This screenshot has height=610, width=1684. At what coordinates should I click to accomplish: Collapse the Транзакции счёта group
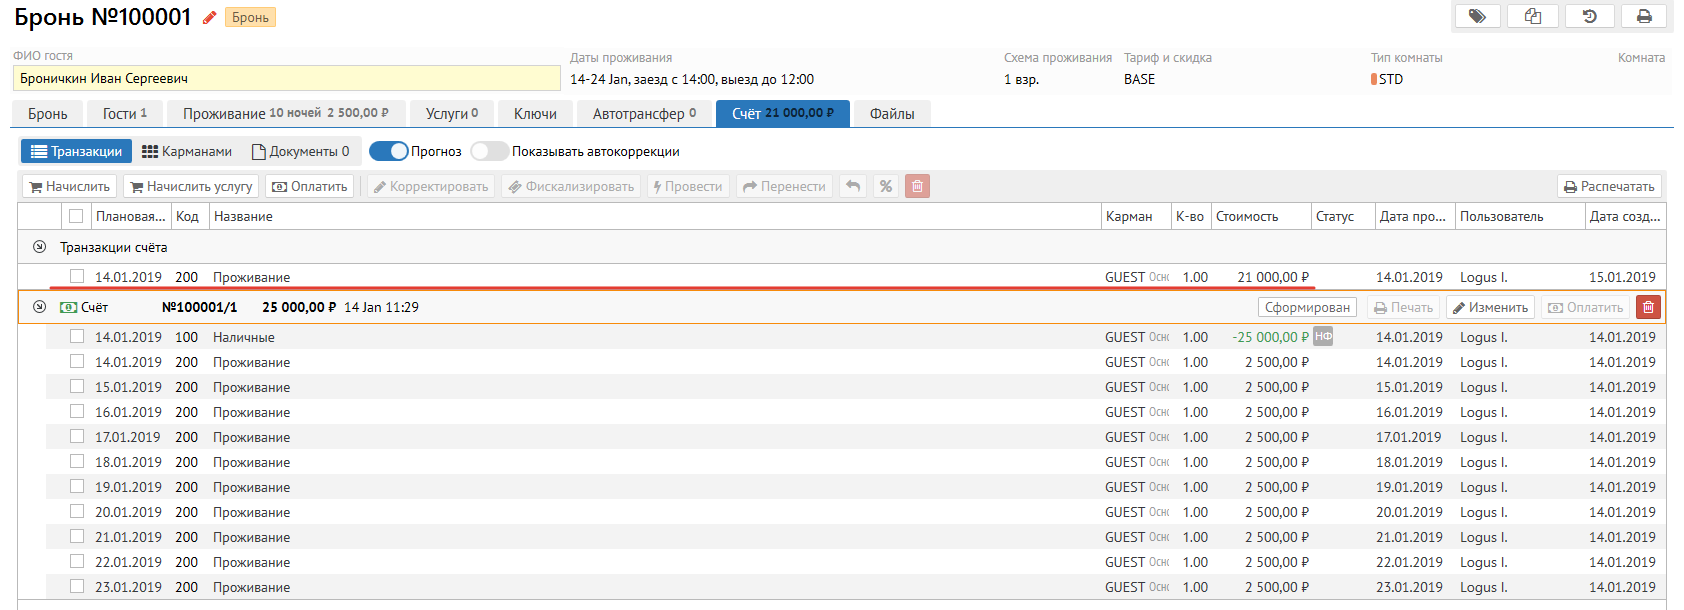click(39, 247)
